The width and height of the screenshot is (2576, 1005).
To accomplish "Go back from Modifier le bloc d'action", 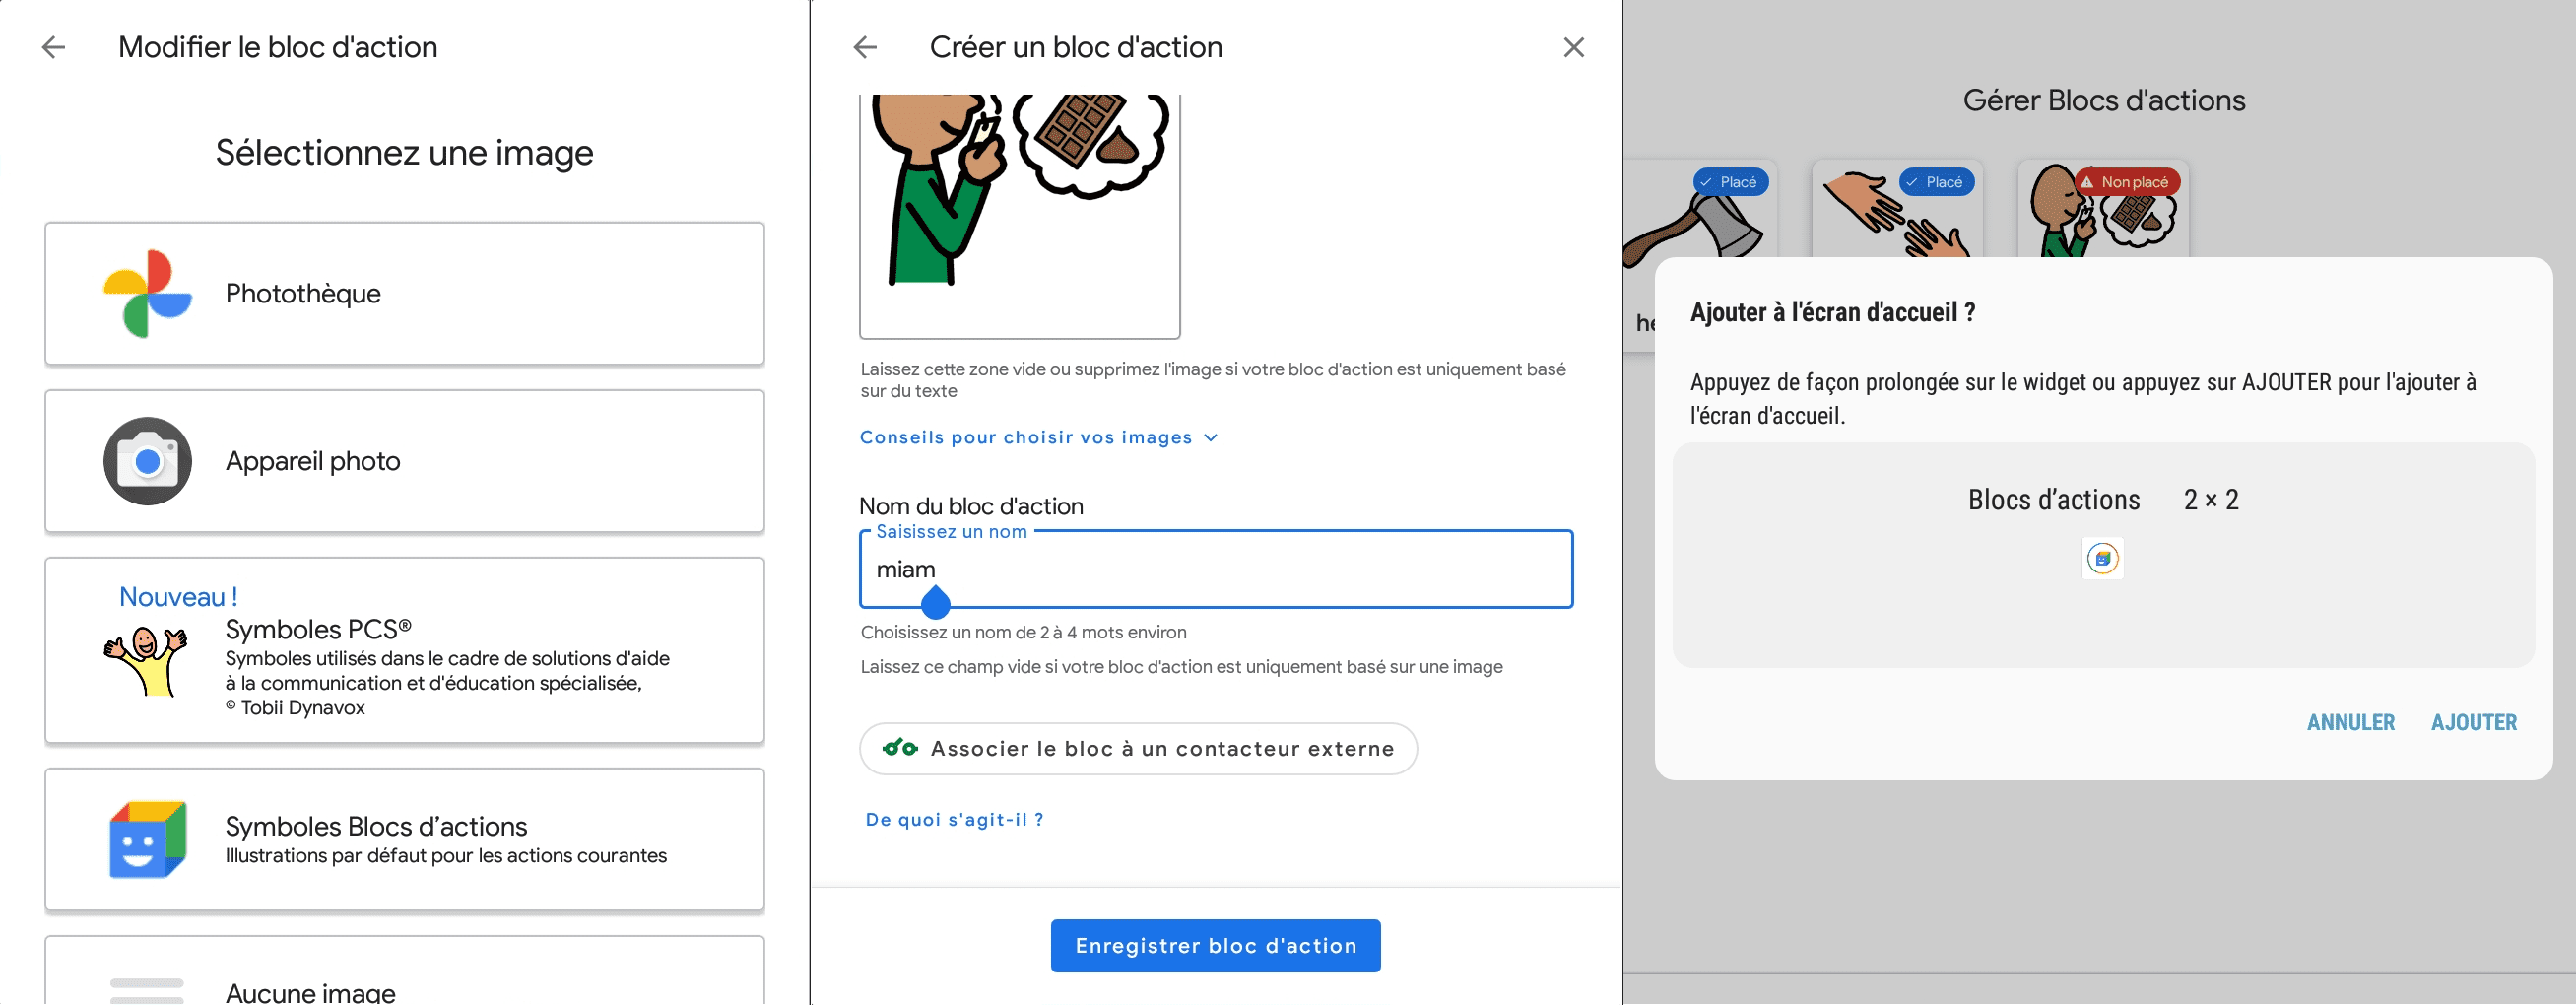I will point(54,47).
